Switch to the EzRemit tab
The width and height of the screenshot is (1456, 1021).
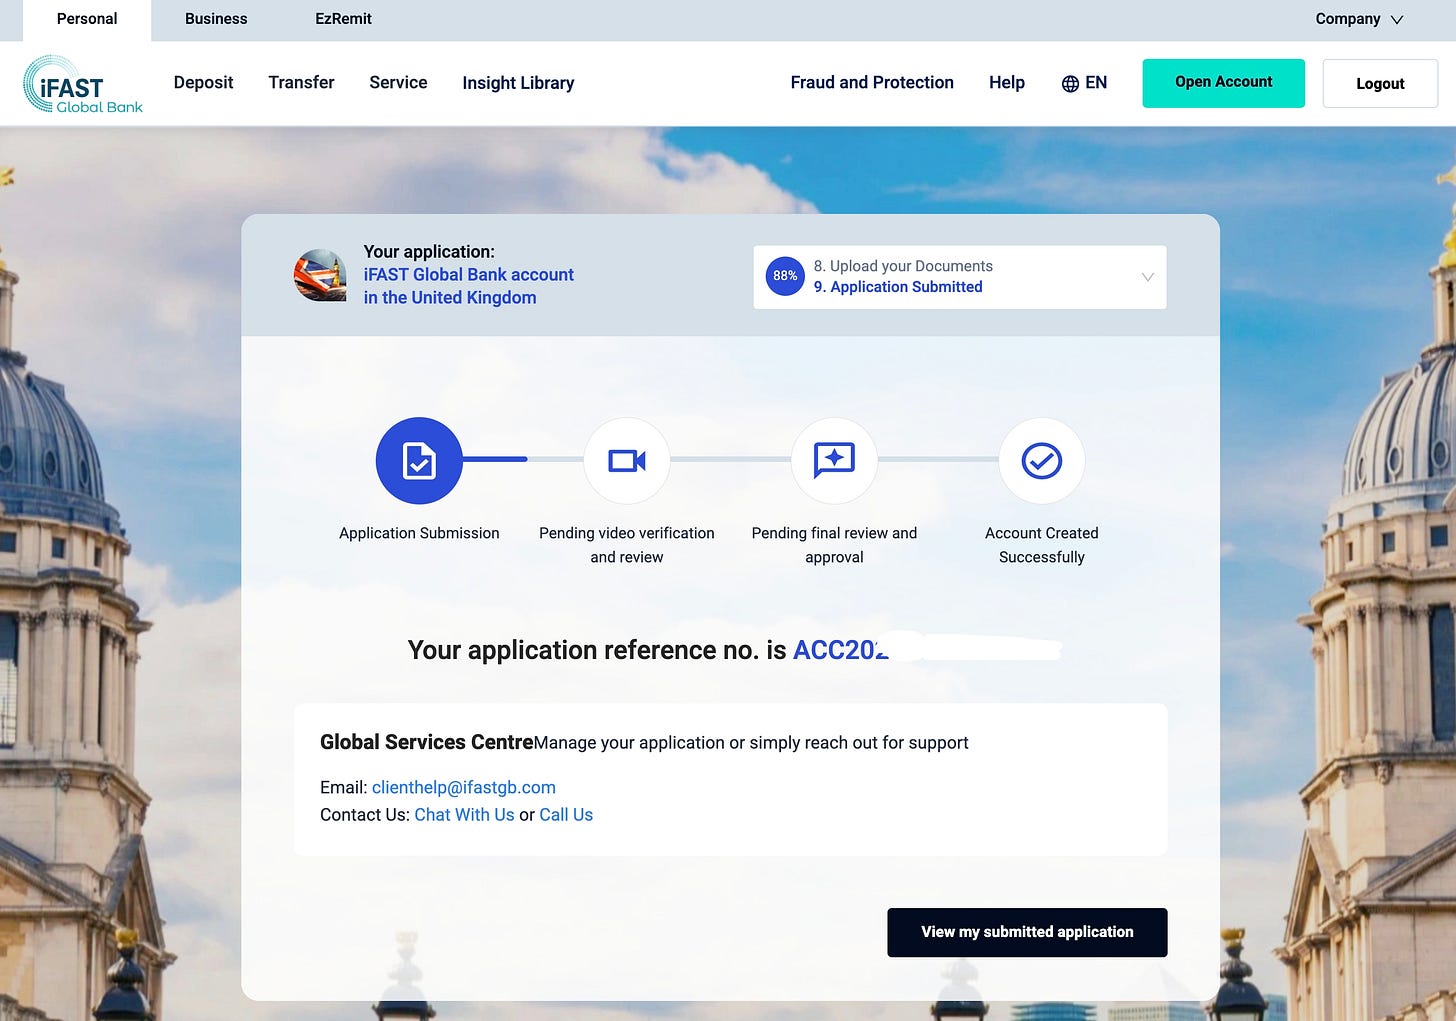(343, 19)
